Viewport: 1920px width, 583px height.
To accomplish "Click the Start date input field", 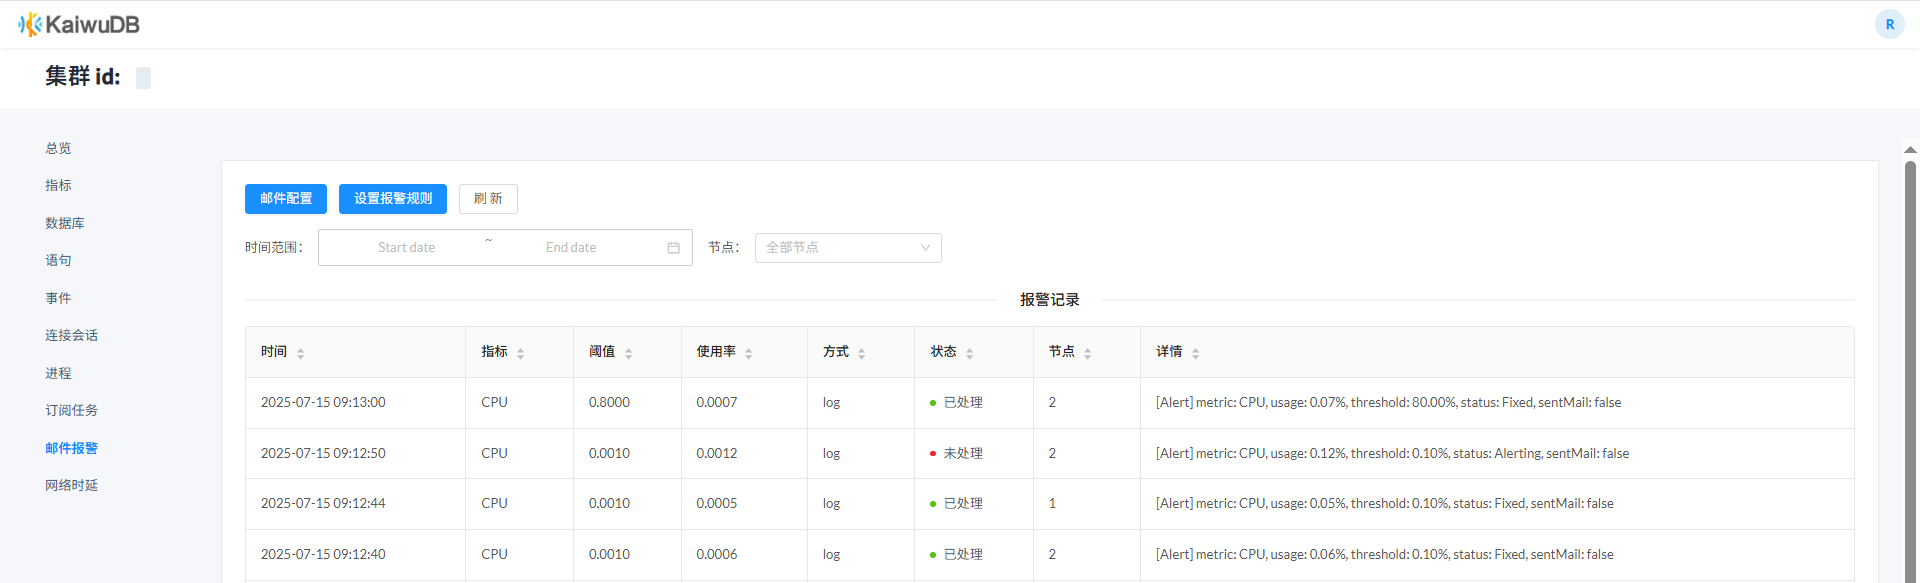I will click(x=406, y=248).
